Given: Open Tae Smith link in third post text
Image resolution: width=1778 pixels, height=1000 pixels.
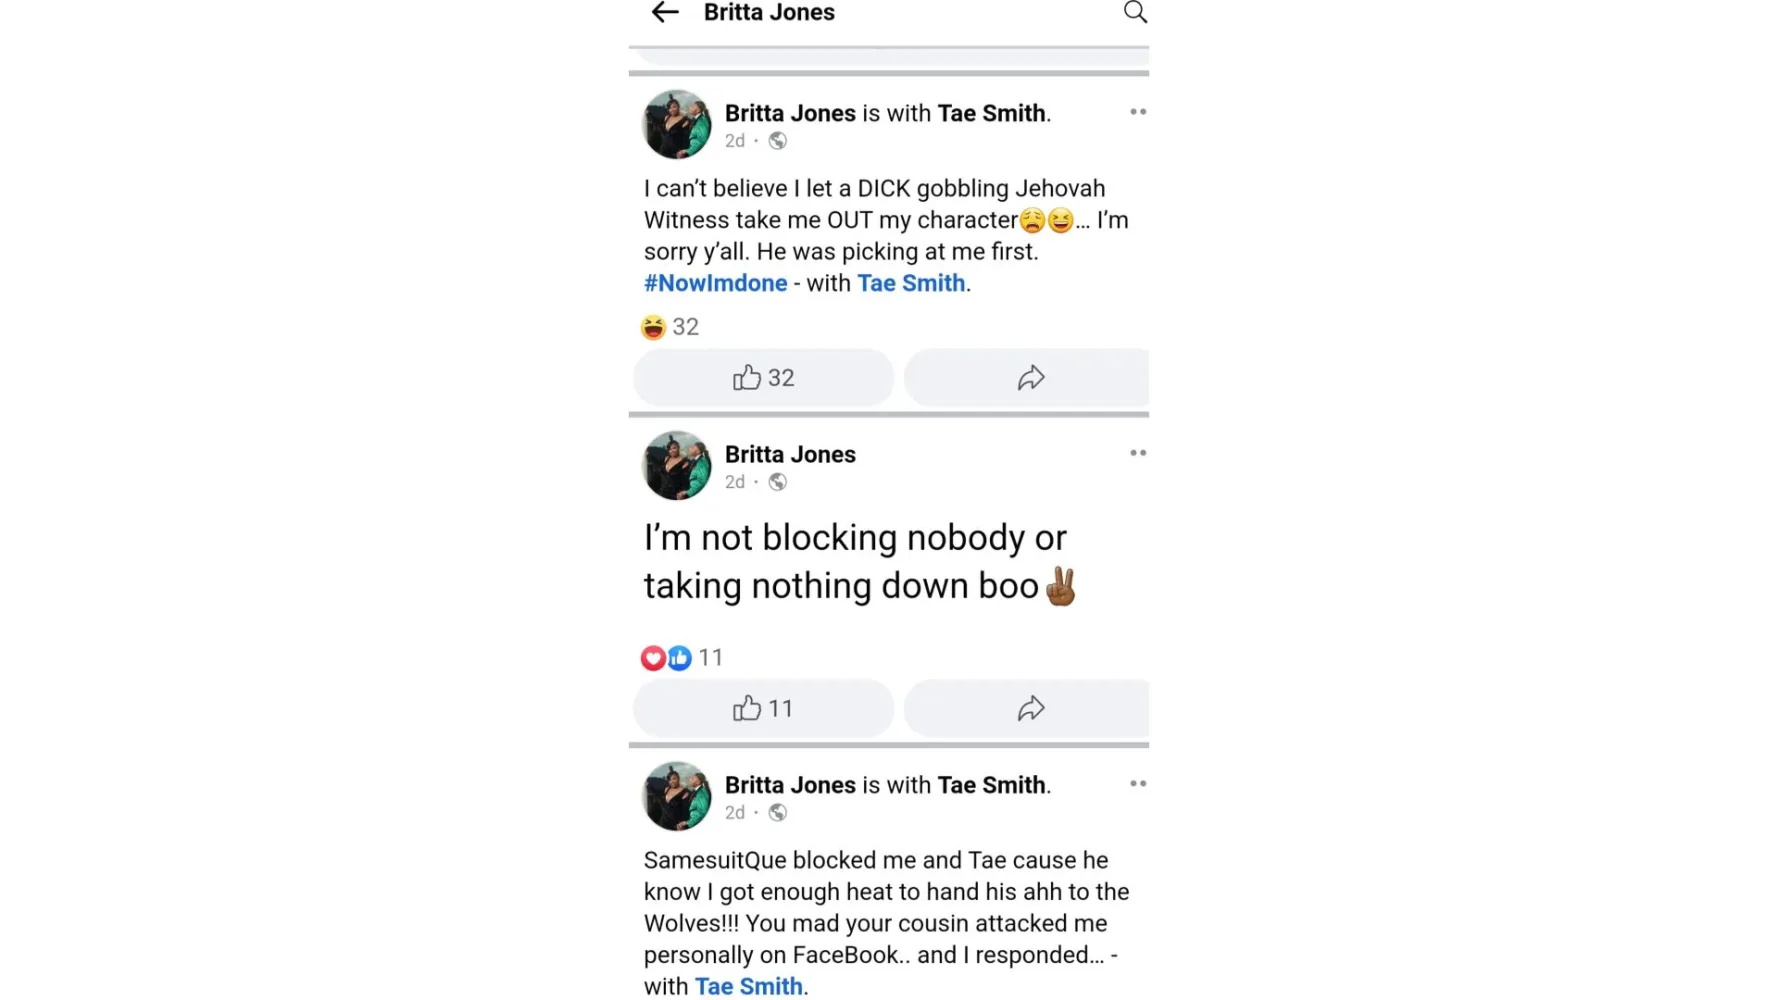Looking at the screenshot, I should click(749, 986).
